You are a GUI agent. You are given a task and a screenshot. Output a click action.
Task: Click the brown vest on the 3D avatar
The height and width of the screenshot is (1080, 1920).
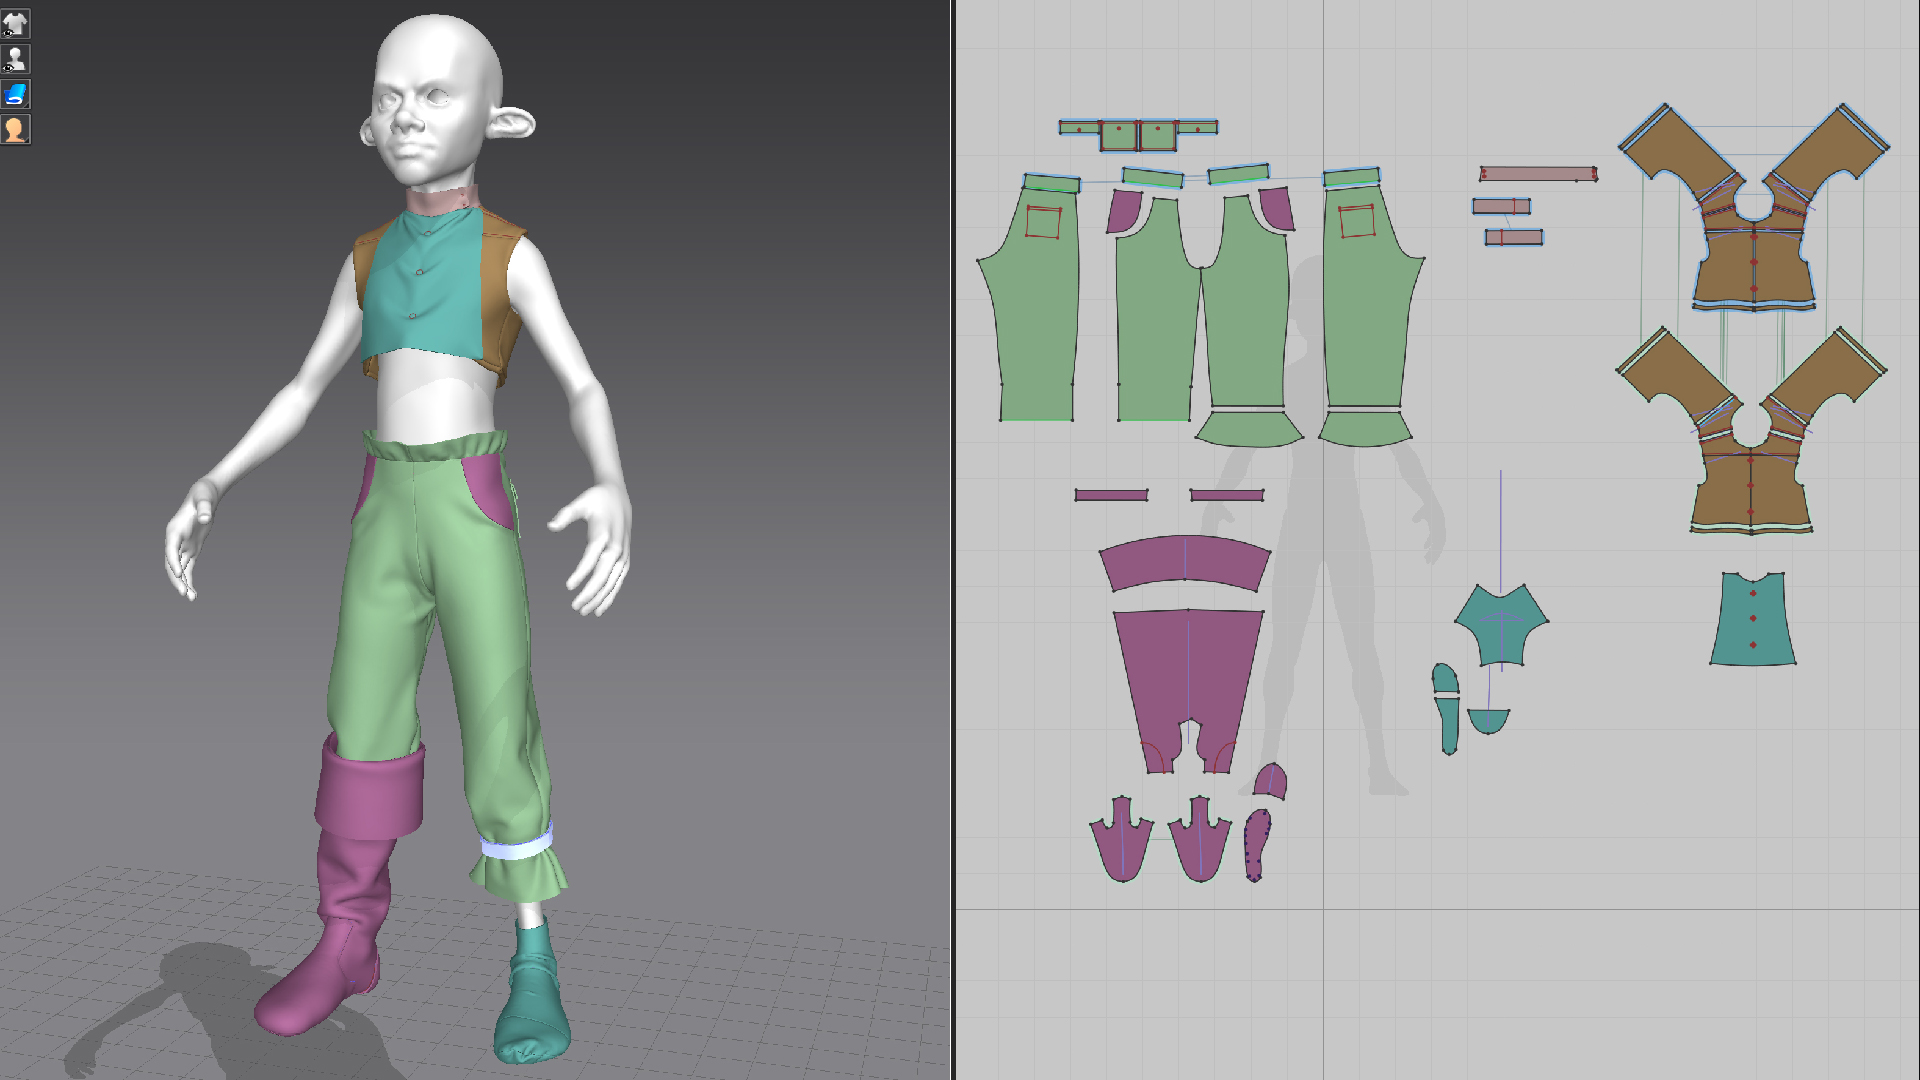tap(500, 300)
